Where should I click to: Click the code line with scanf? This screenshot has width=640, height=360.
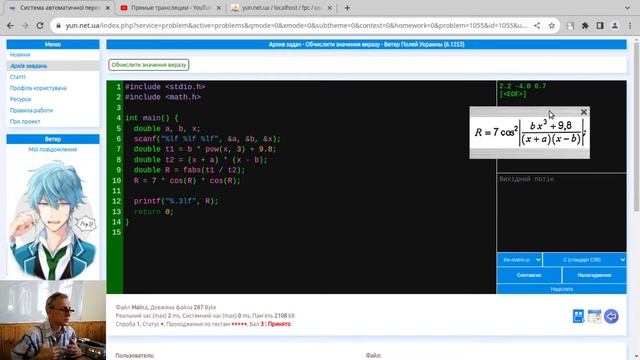click(207, 139)
